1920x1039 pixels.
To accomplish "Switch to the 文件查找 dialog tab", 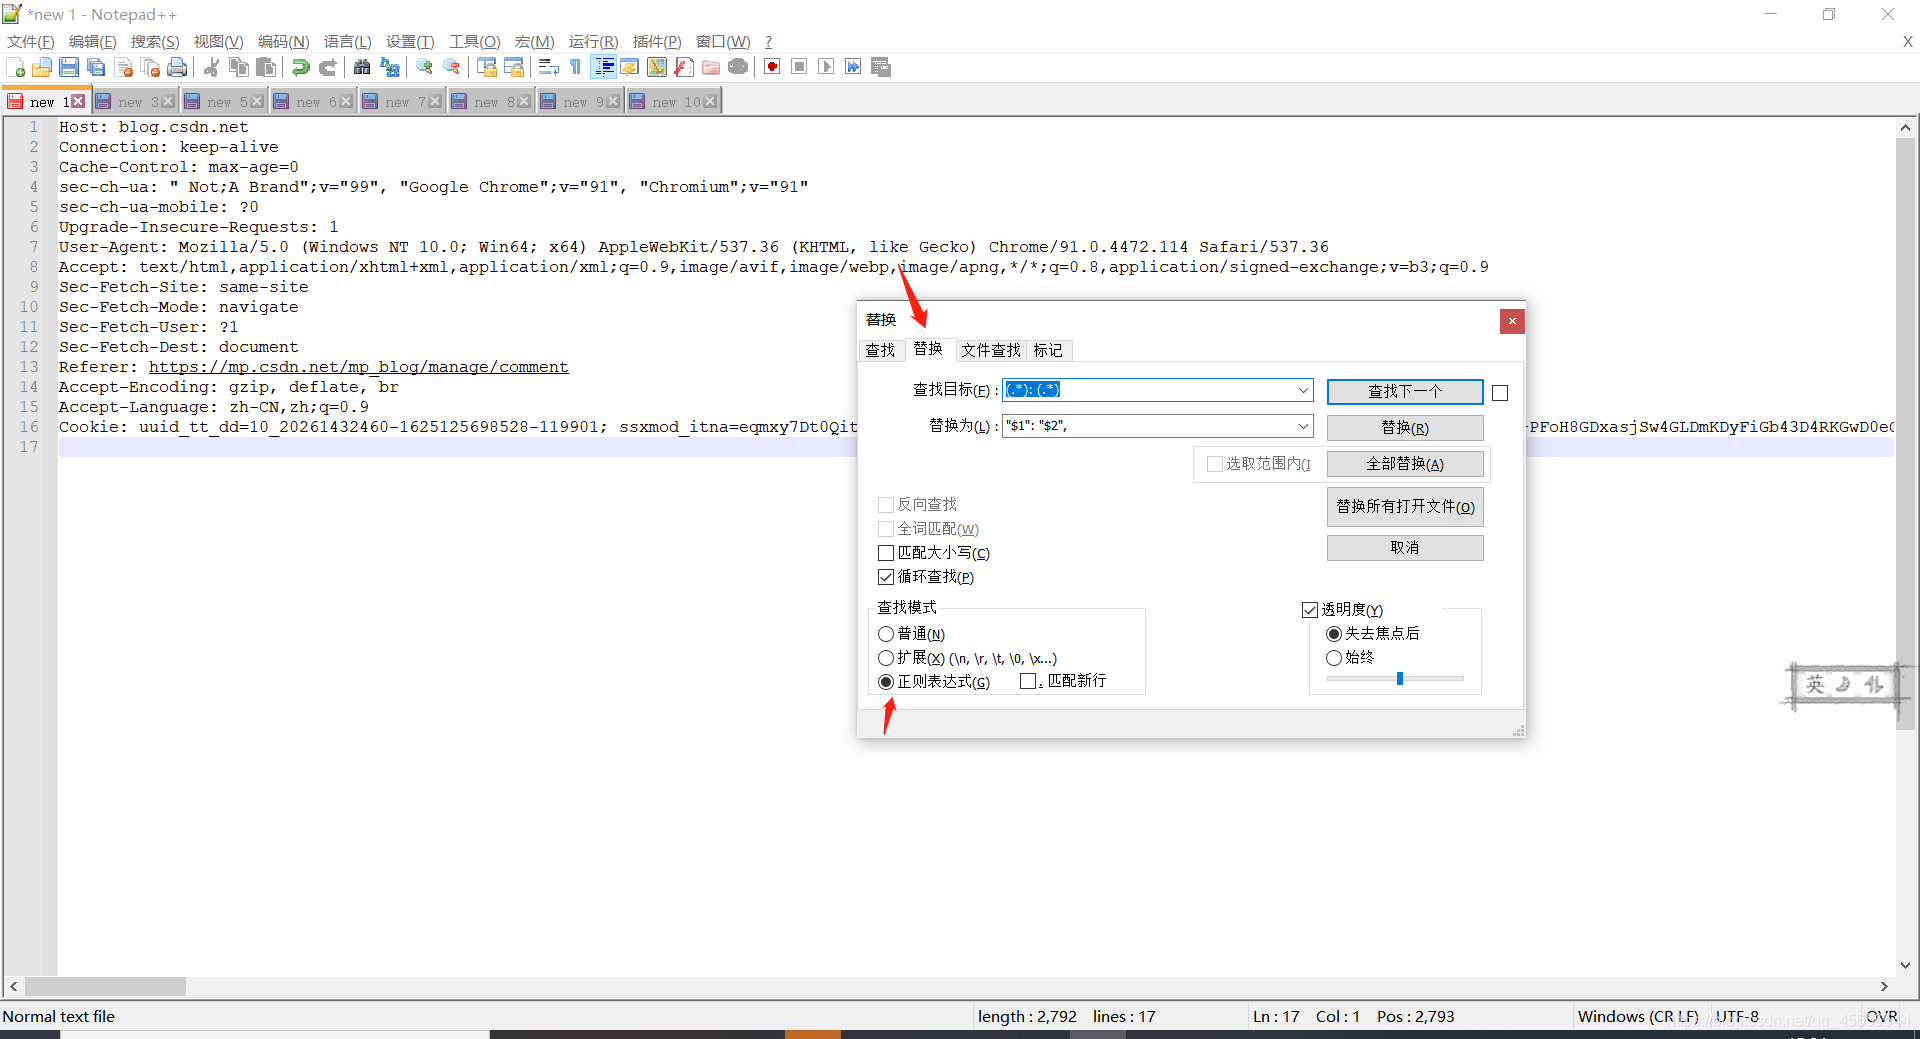I will pyautogui.click(x=991, y=350).
